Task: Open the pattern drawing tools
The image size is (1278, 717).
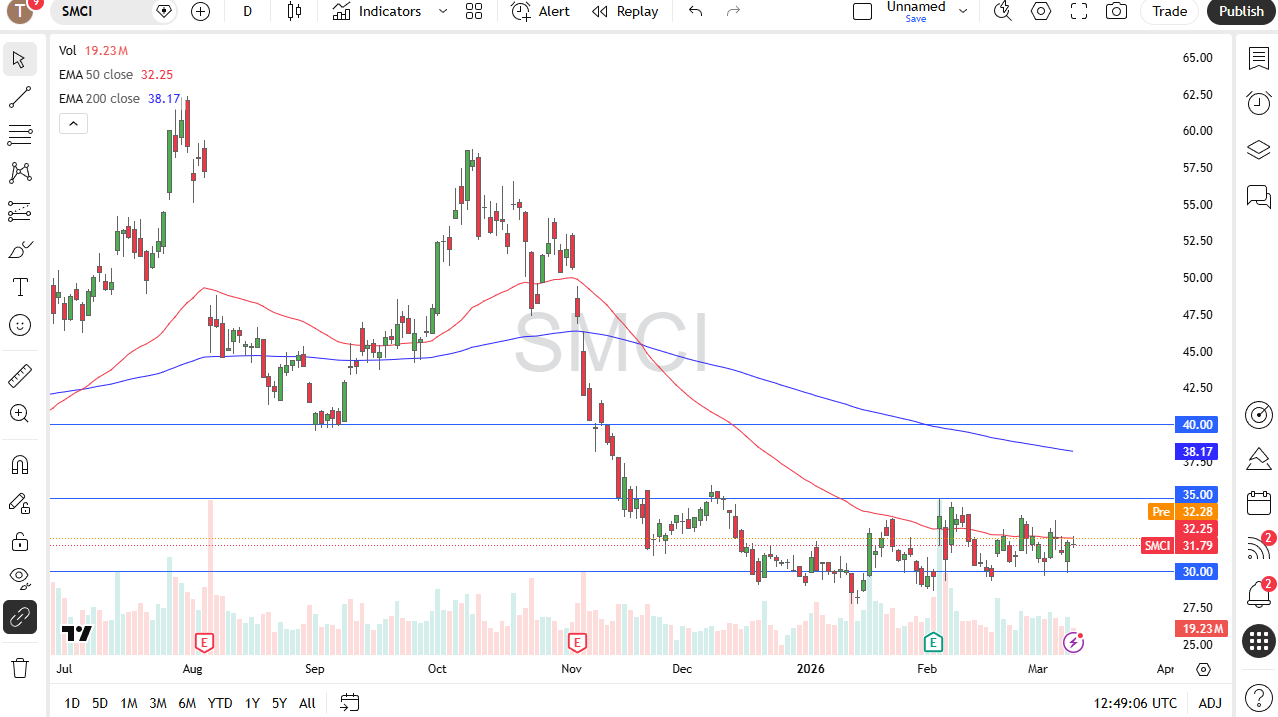Action: point(19,173)
